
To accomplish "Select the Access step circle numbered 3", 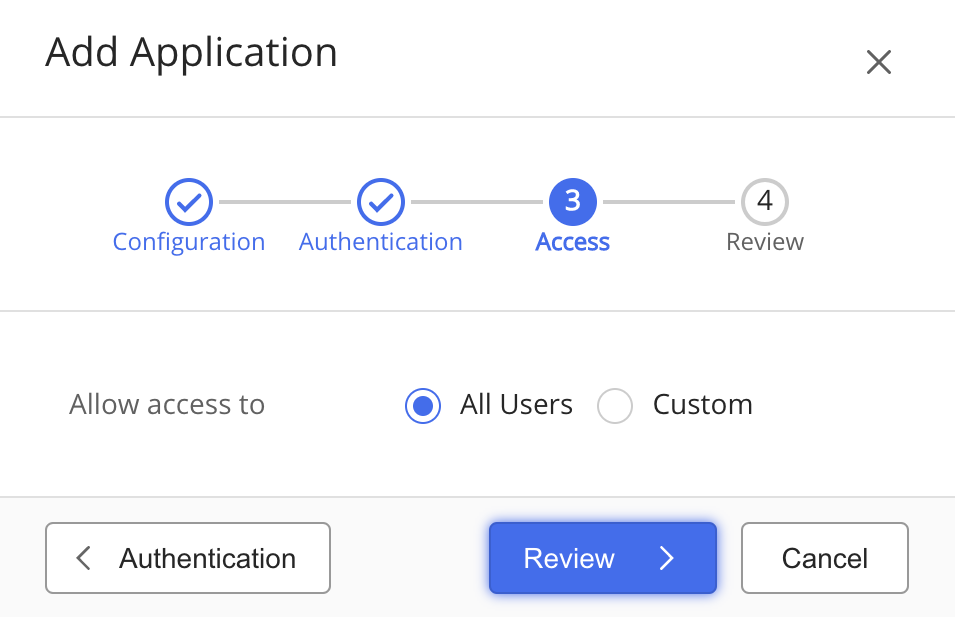I will [572, 202].
